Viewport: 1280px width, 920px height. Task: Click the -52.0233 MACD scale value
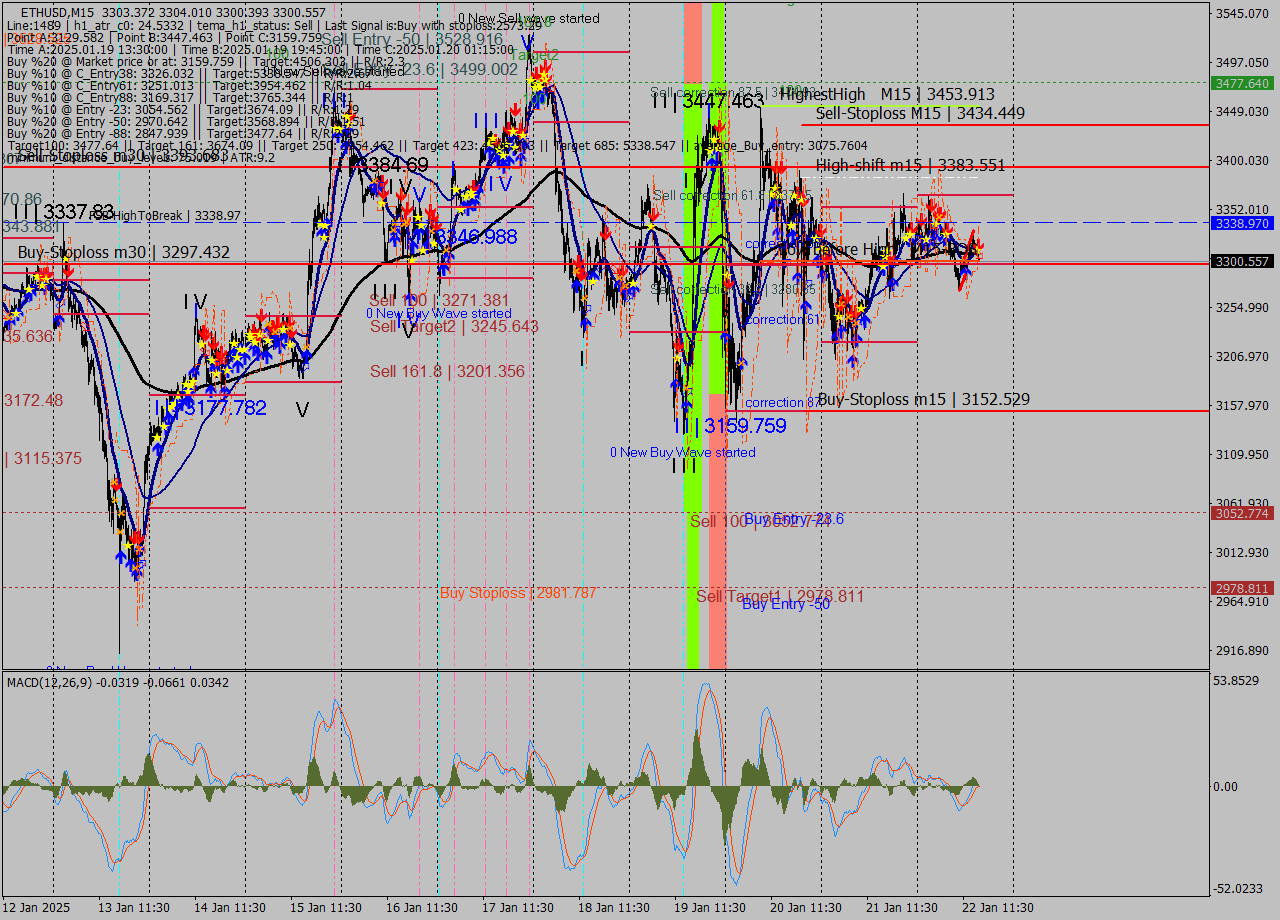[1239, 888]
